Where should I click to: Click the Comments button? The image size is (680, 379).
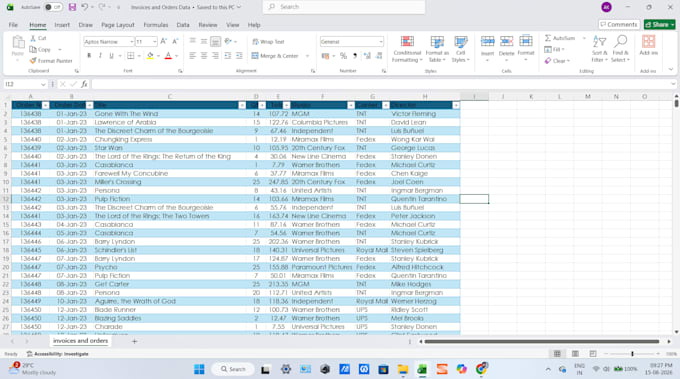coord(618,24)
